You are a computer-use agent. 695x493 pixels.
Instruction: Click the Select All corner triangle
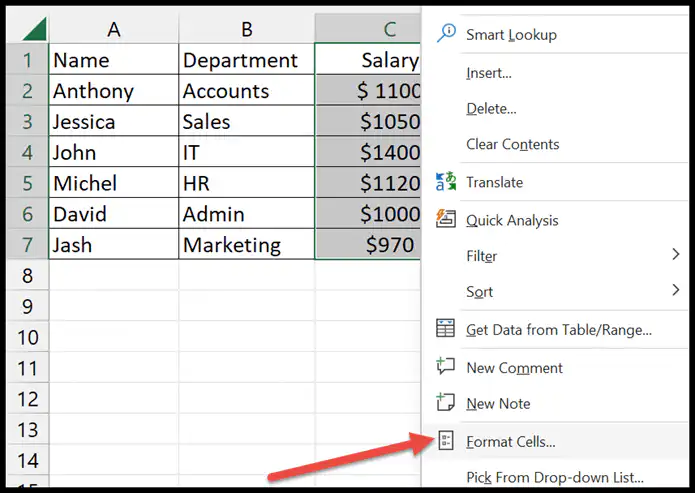point(33,29)
